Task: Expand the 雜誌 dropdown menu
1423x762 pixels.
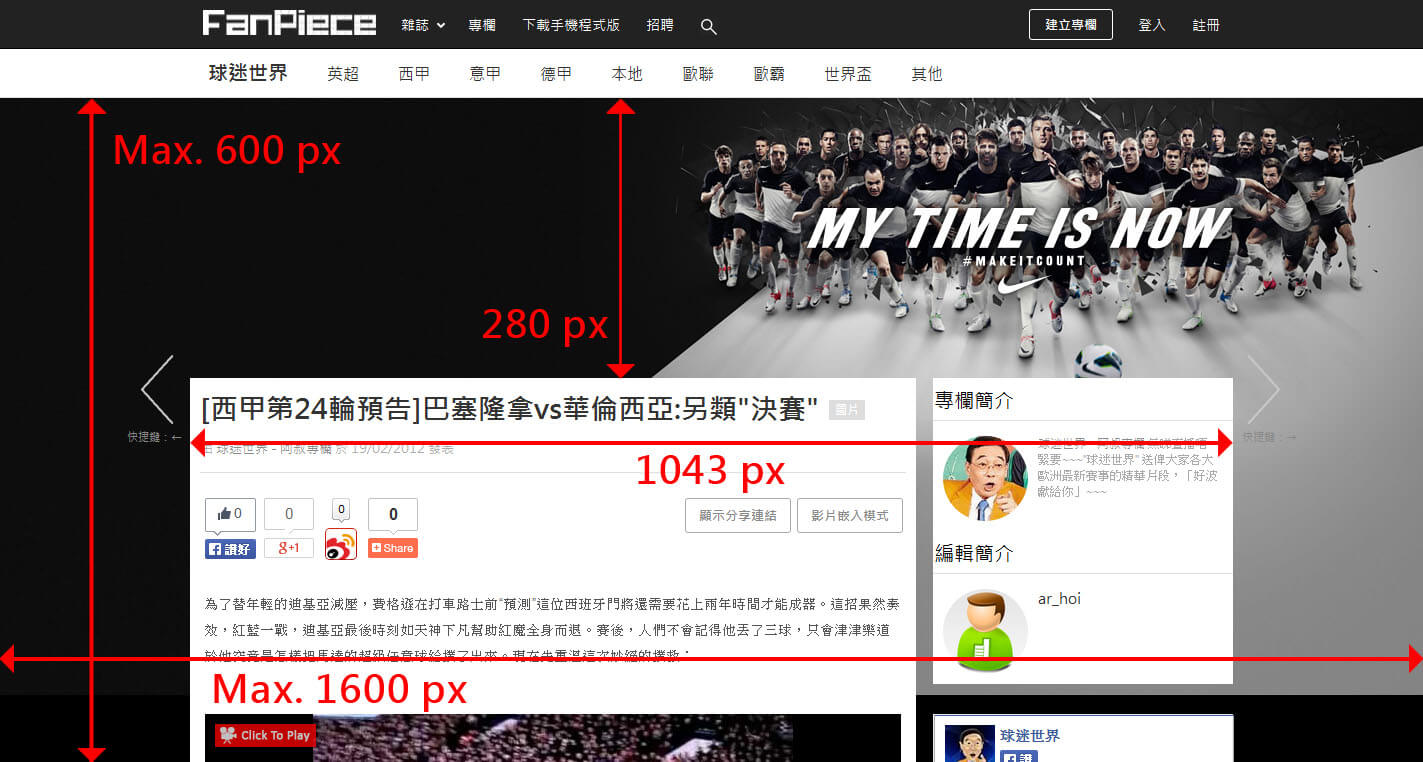Action: [x=423, y=25]
